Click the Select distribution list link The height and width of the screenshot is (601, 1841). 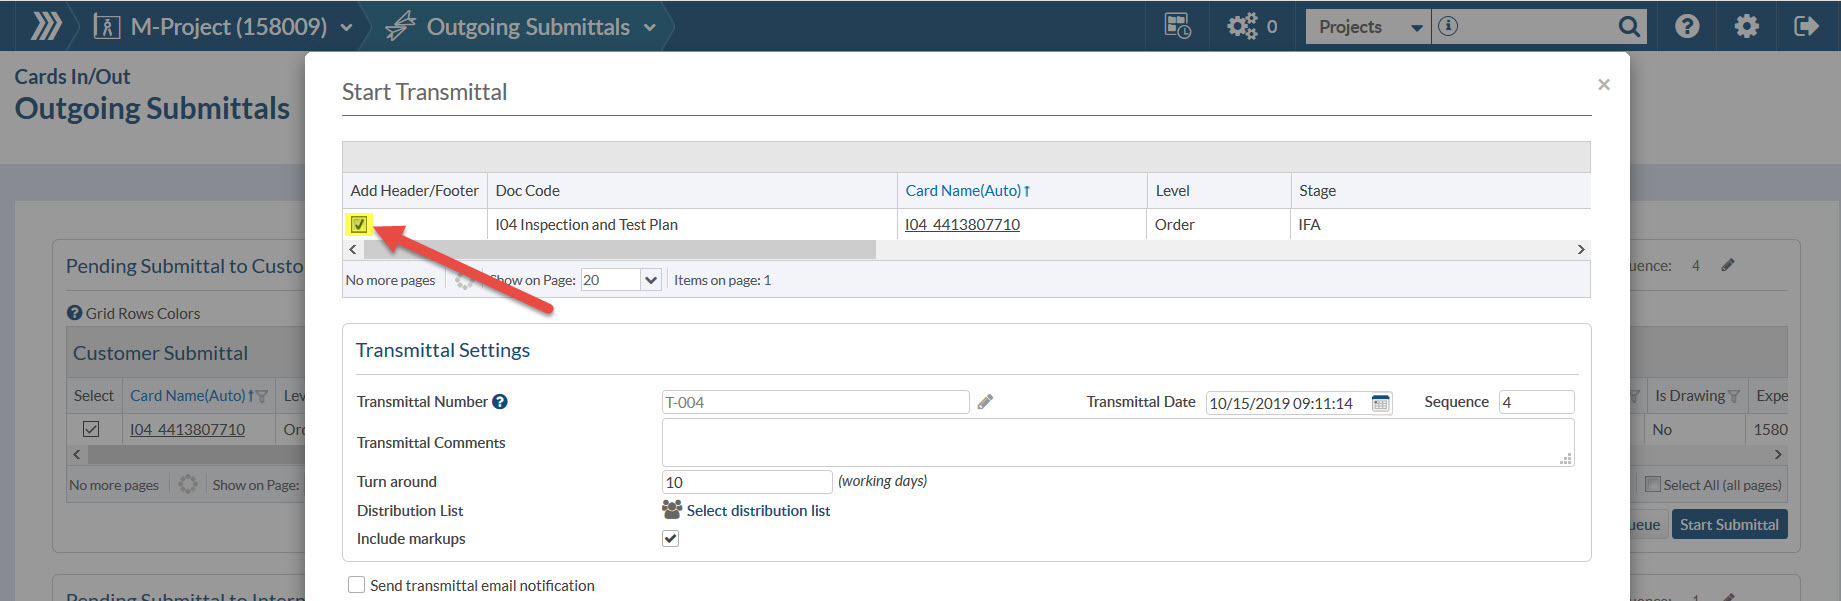pos(758,510)
